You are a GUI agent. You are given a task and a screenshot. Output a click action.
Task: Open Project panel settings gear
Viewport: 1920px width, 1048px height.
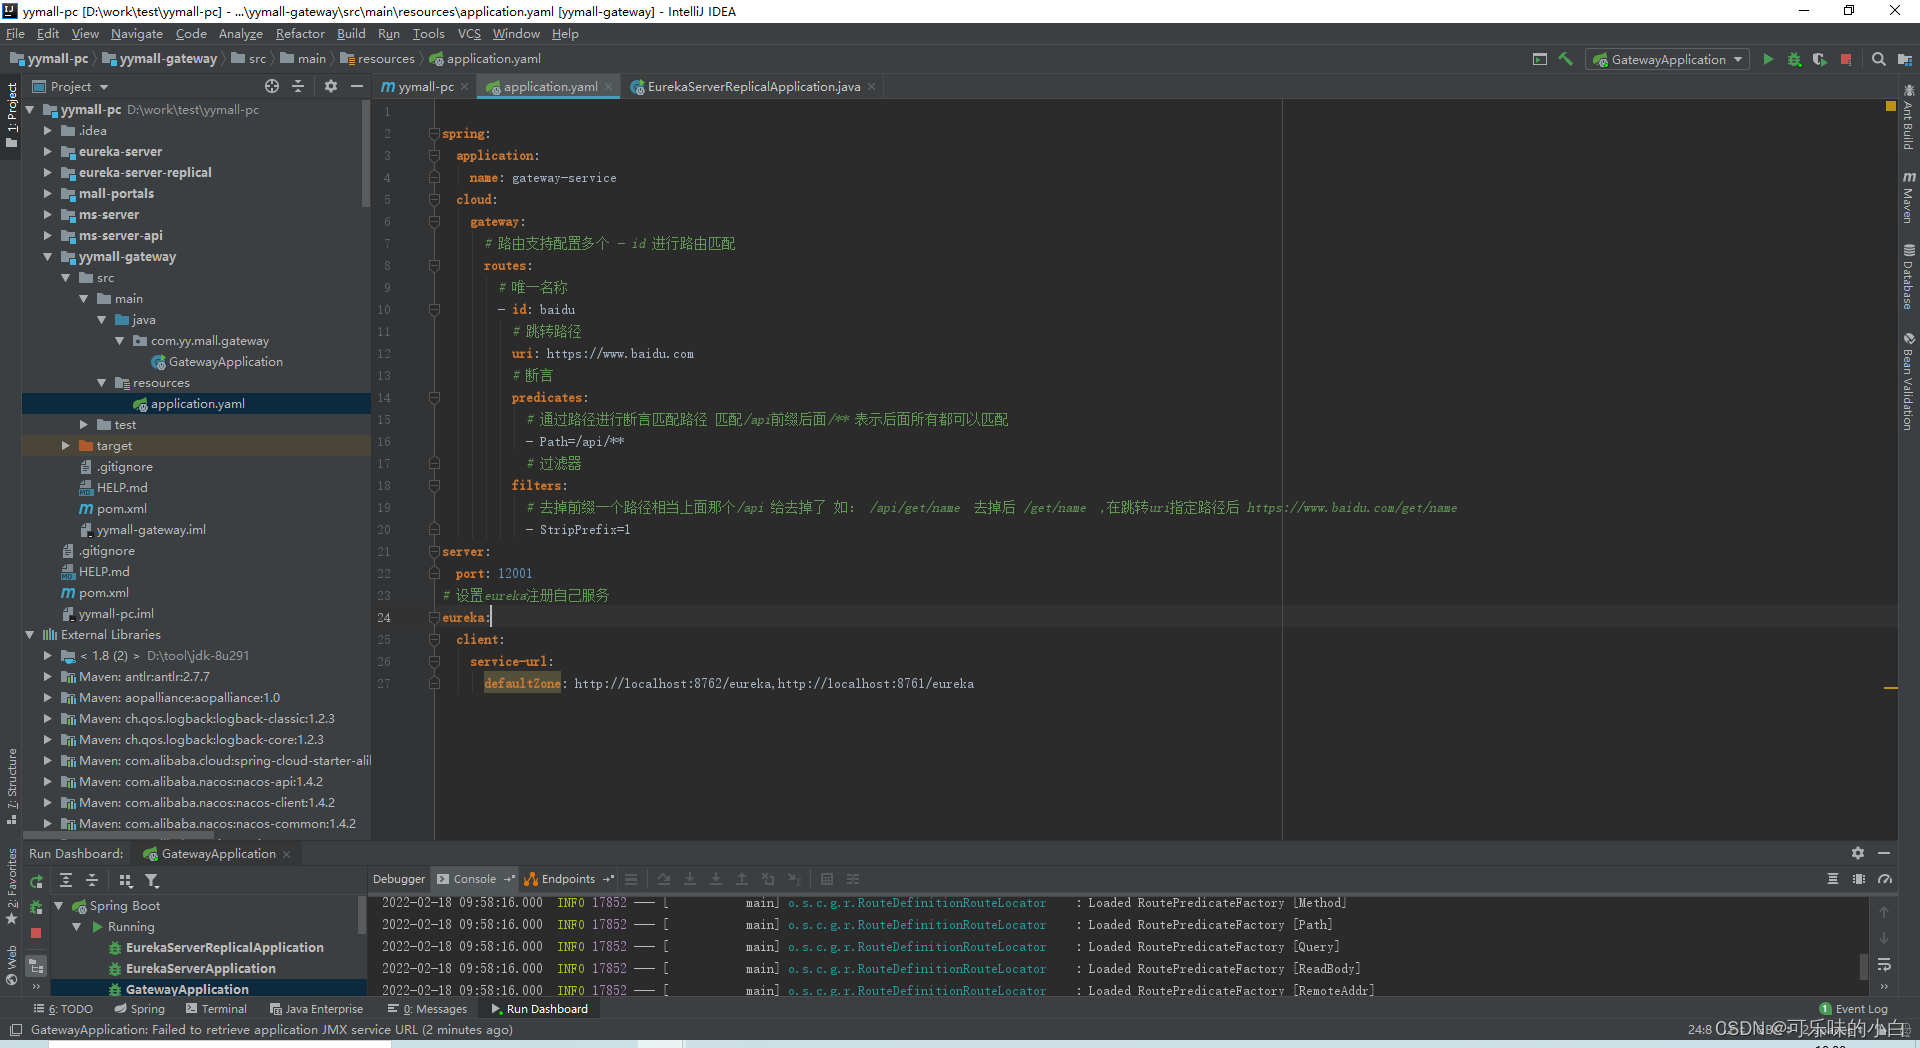(331, 87)
